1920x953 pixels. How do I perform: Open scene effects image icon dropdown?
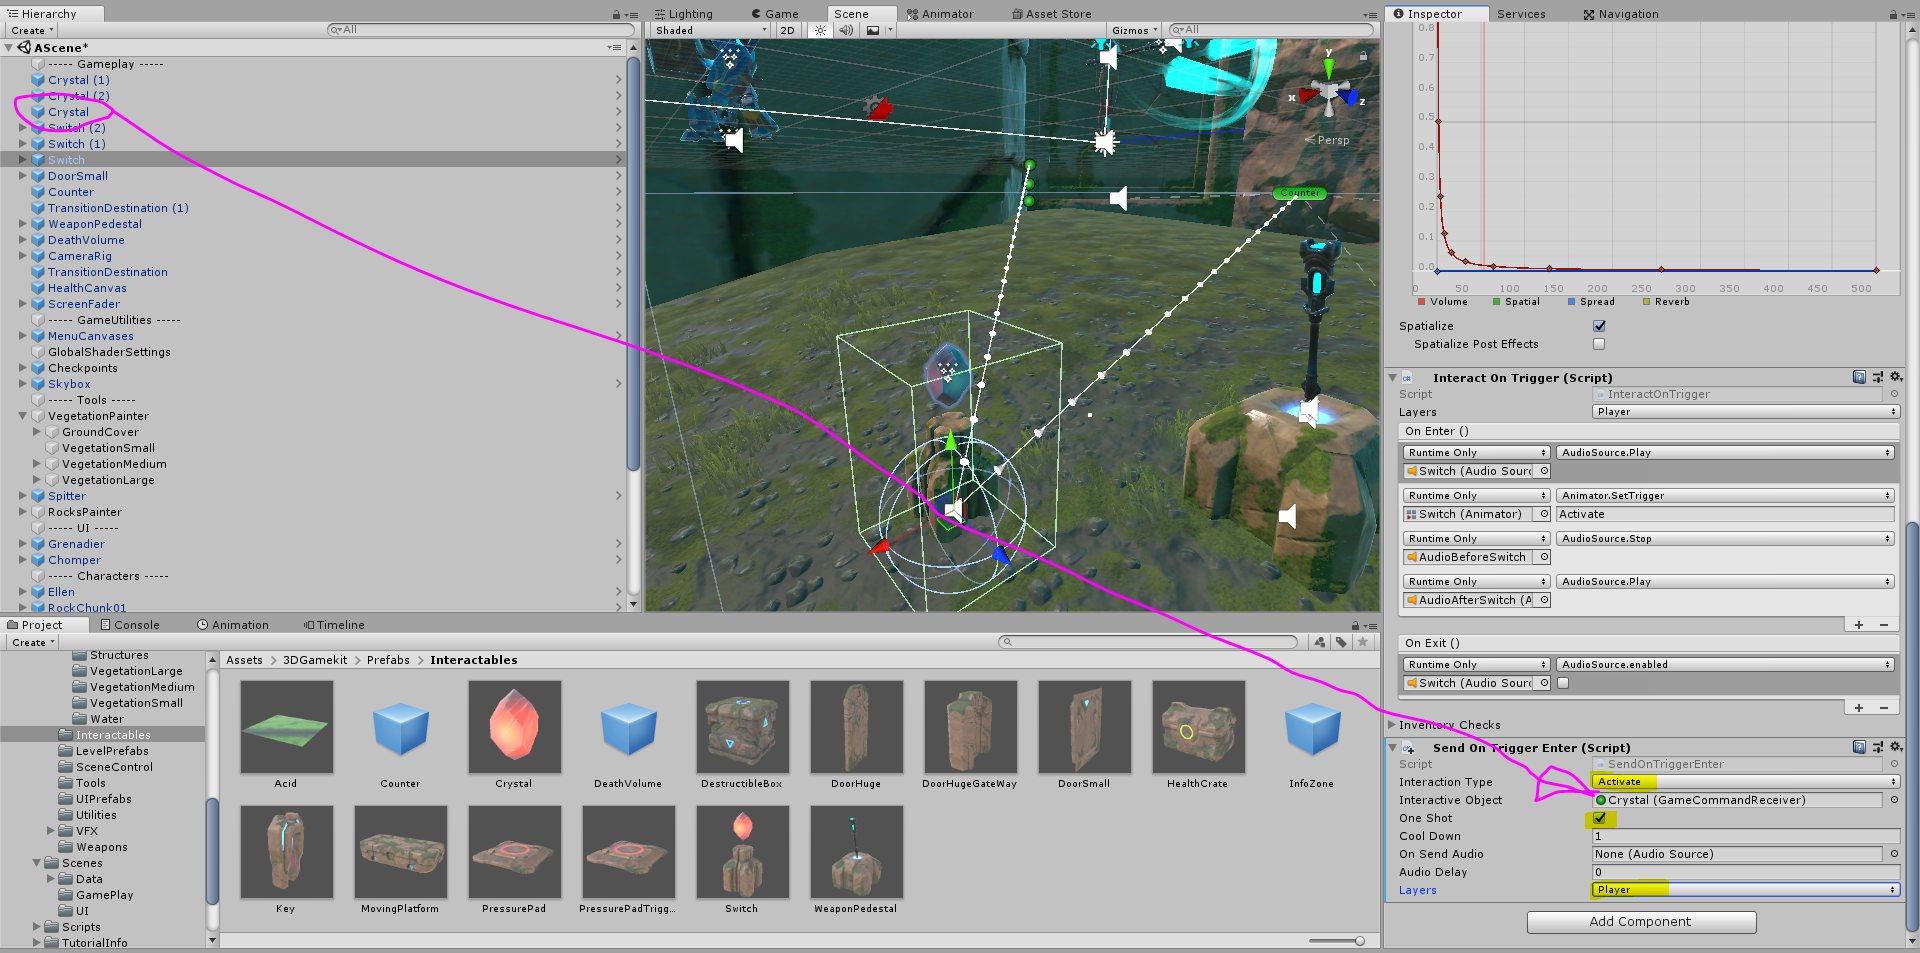click(878, 30)
